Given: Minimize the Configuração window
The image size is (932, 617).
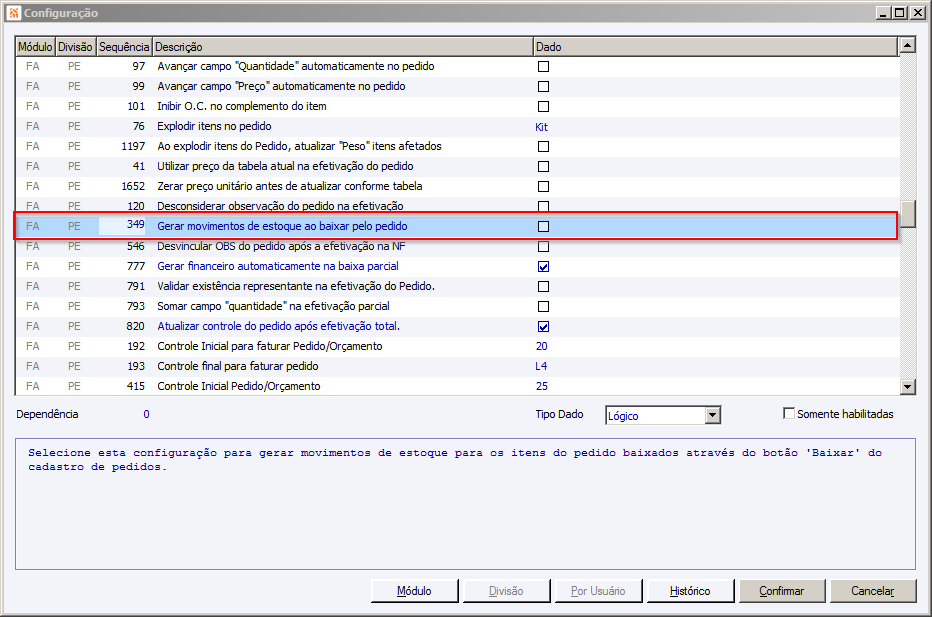Looking at the screenshot, I should point(883,12).
